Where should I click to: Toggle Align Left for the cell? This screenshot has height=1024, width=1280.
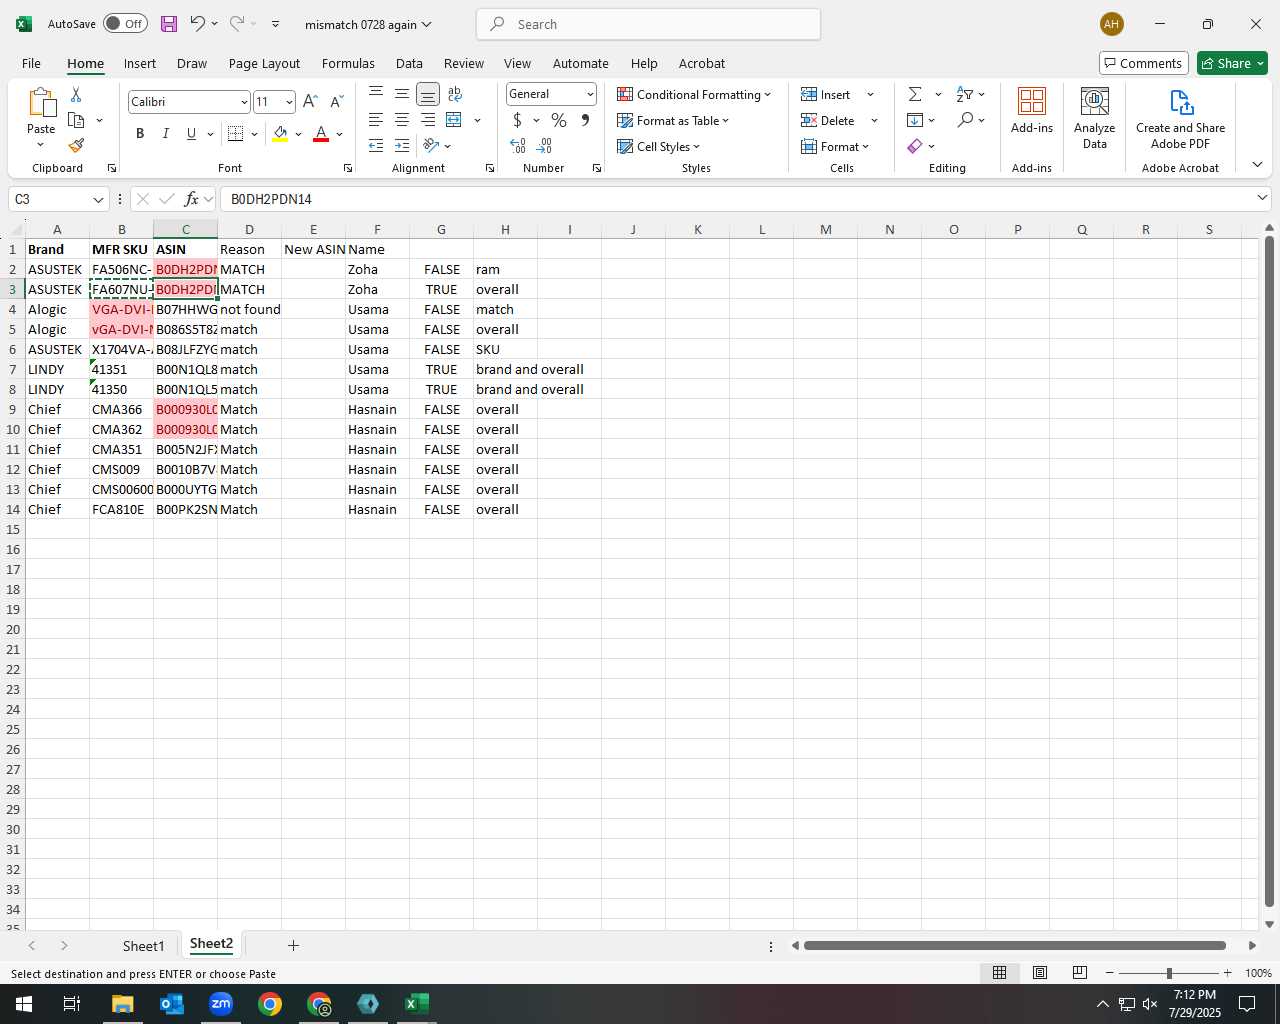pos(376,120)
